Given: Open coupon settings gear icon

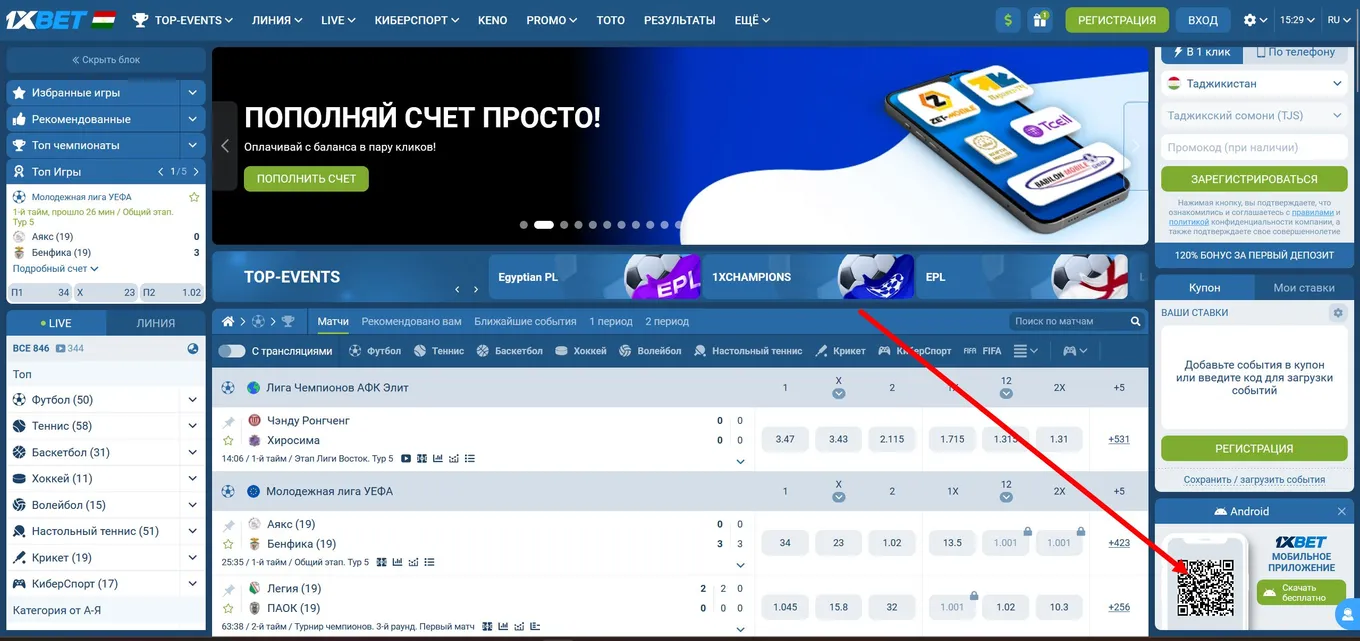Looking at the screenshot, I should (x=1338, y=313).
